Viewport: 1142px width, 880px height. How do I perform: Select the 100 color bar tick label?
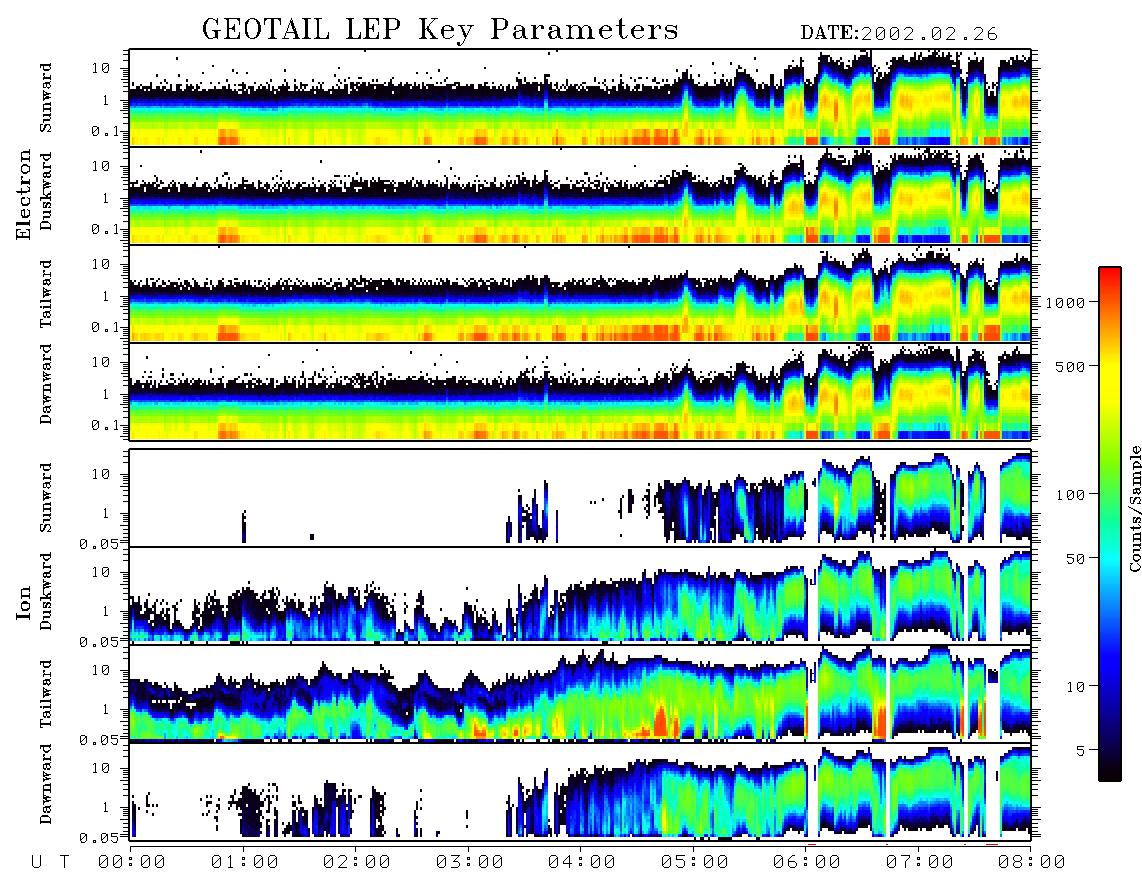pyautogui.click(x=1070, y=495)
